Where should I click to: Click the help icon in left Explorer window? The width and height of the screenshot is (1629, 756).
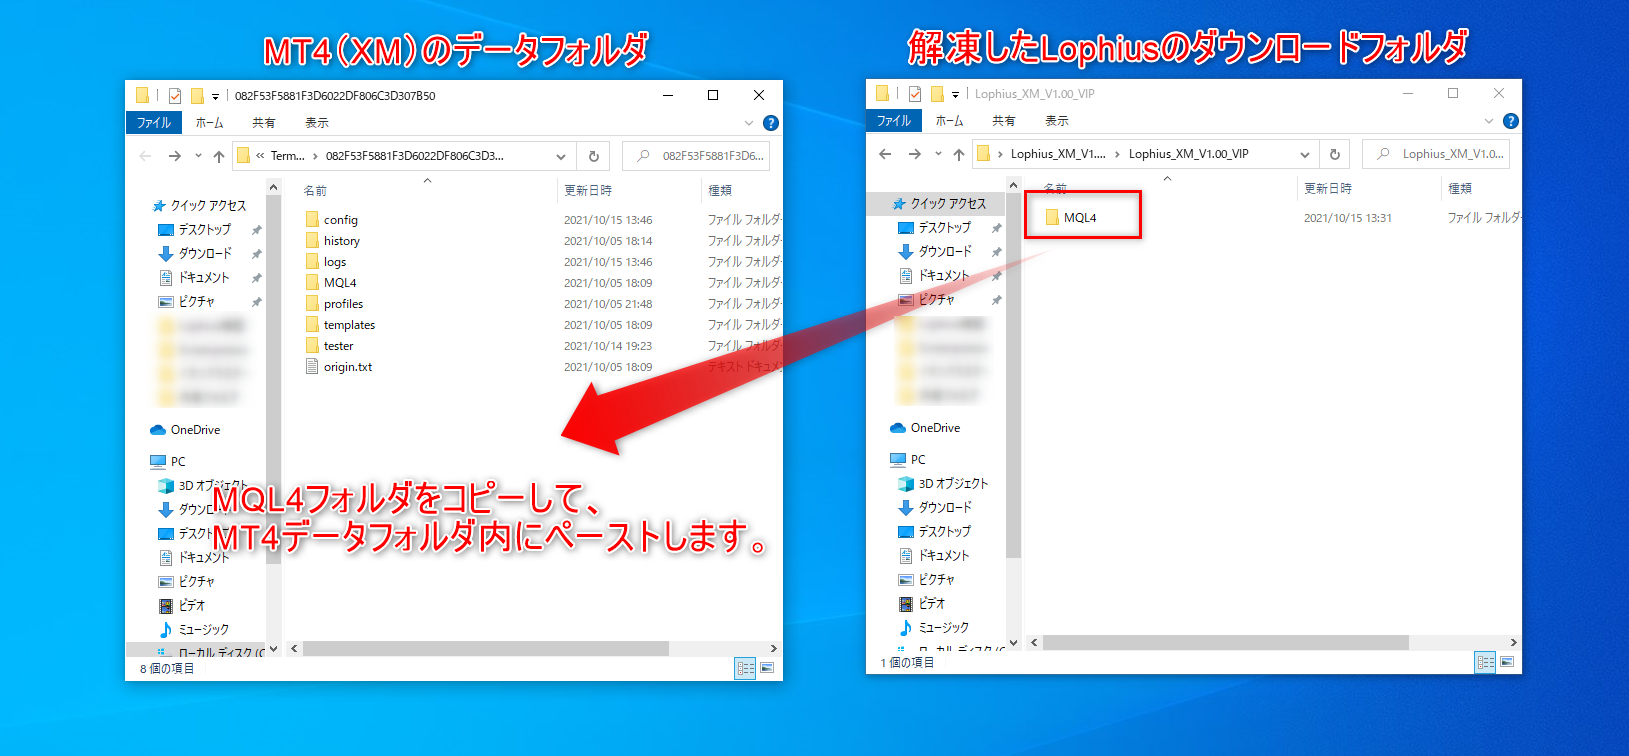[x=770, y=123]
